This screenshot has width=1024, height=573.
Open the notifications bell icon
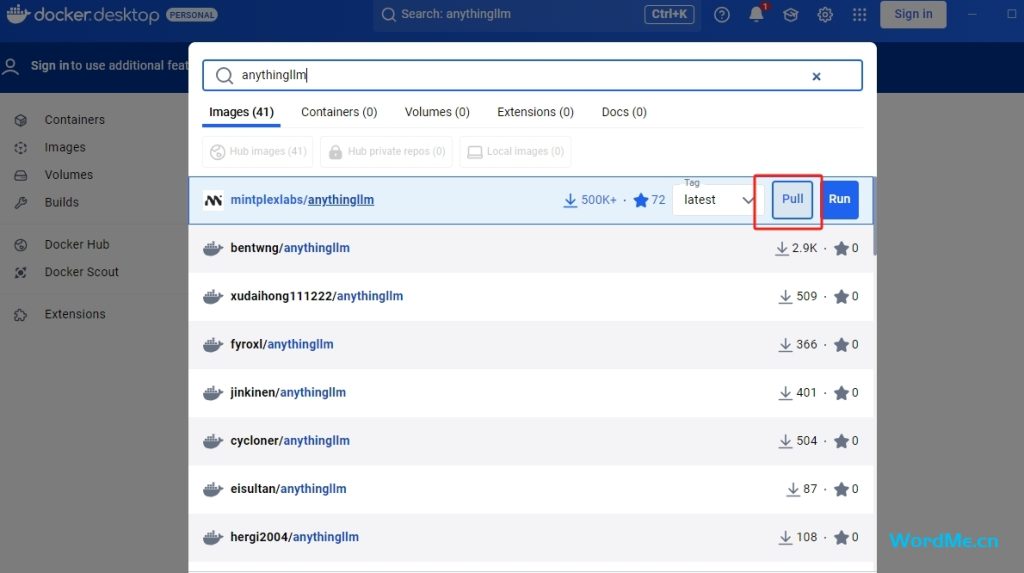click(756, 14)
